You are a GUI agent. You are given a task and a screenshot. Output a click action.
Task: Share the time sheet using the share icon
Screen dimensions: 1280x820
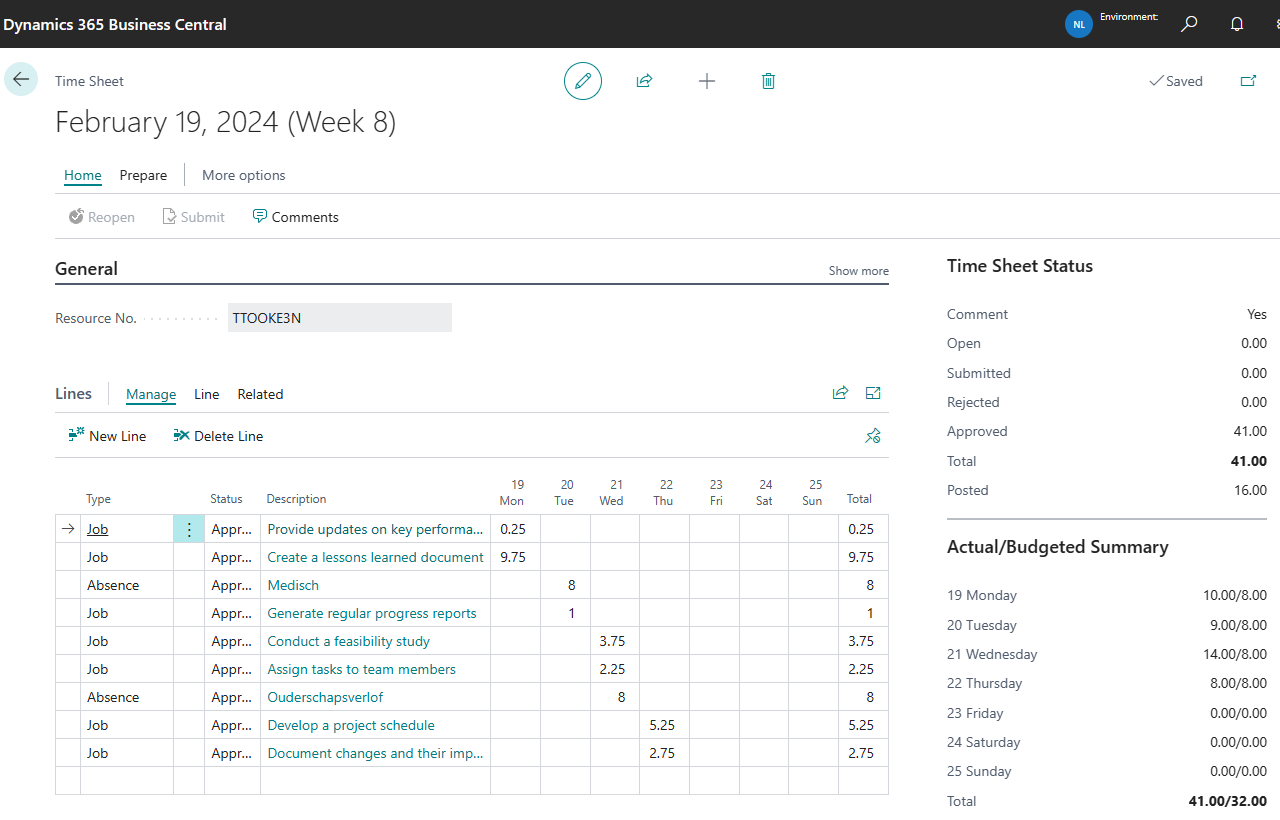click(x=644, y=81)
